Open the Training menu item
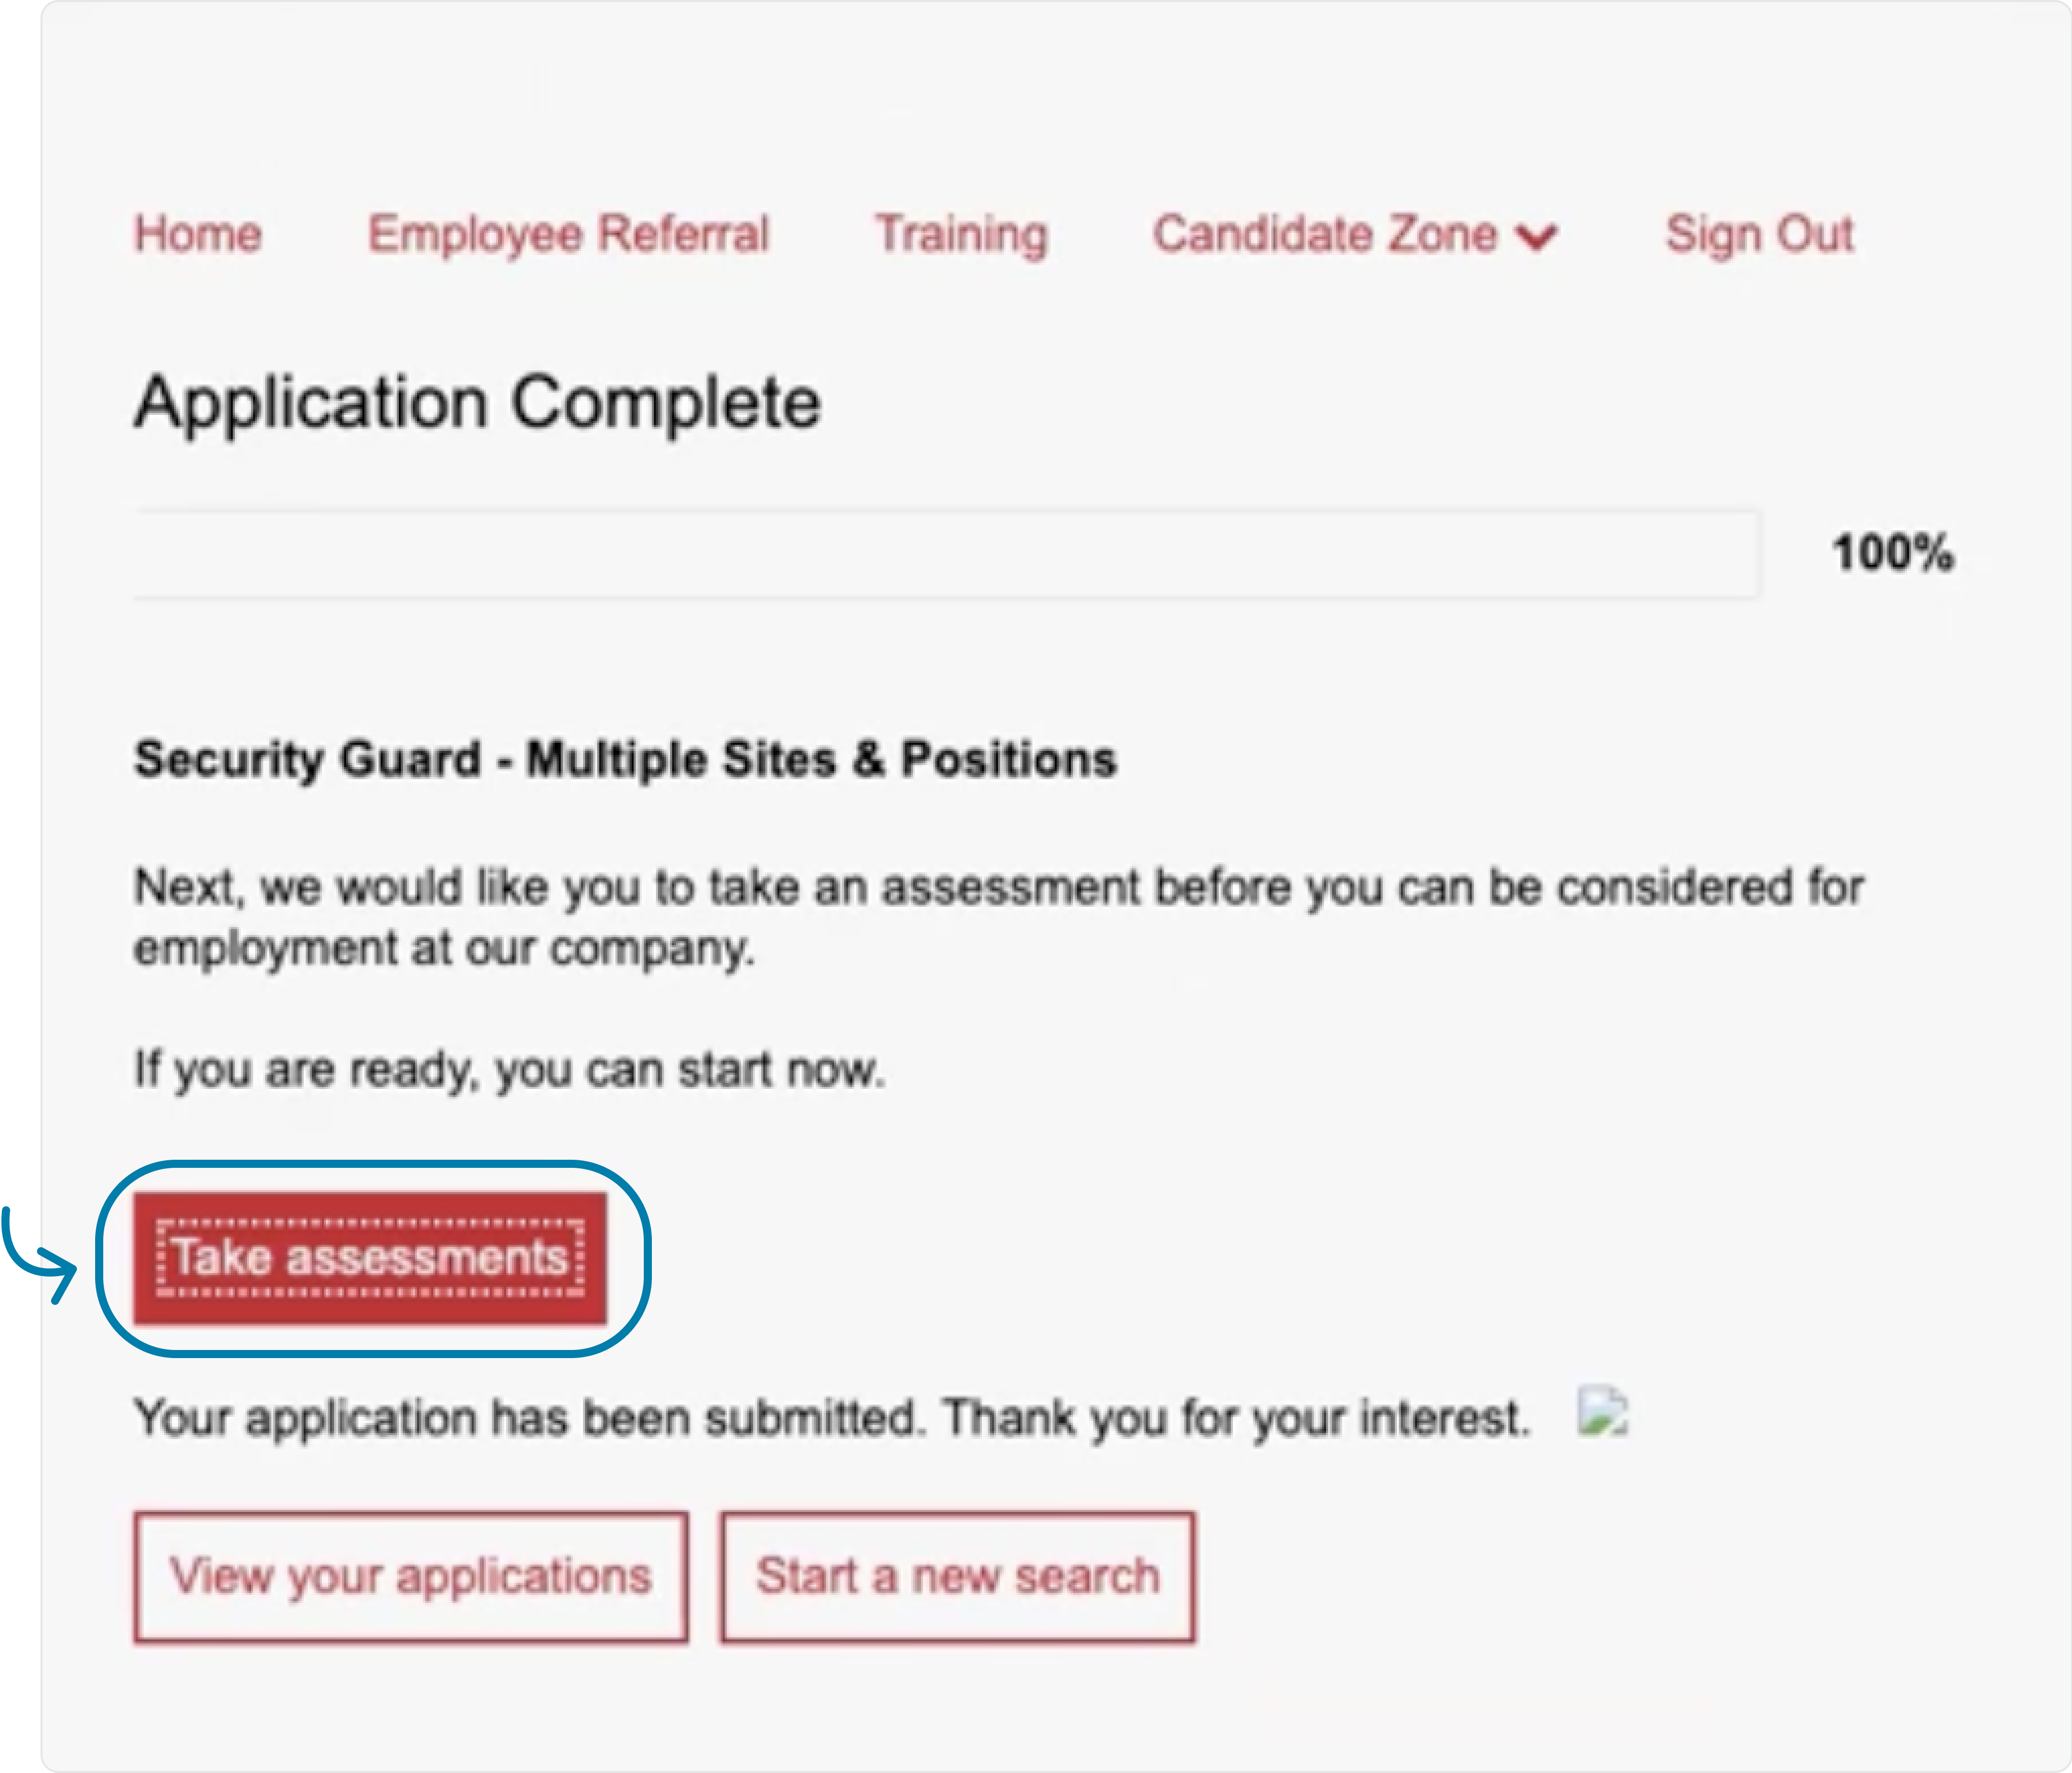2072x1773 pixels. (x=961, y=235)
